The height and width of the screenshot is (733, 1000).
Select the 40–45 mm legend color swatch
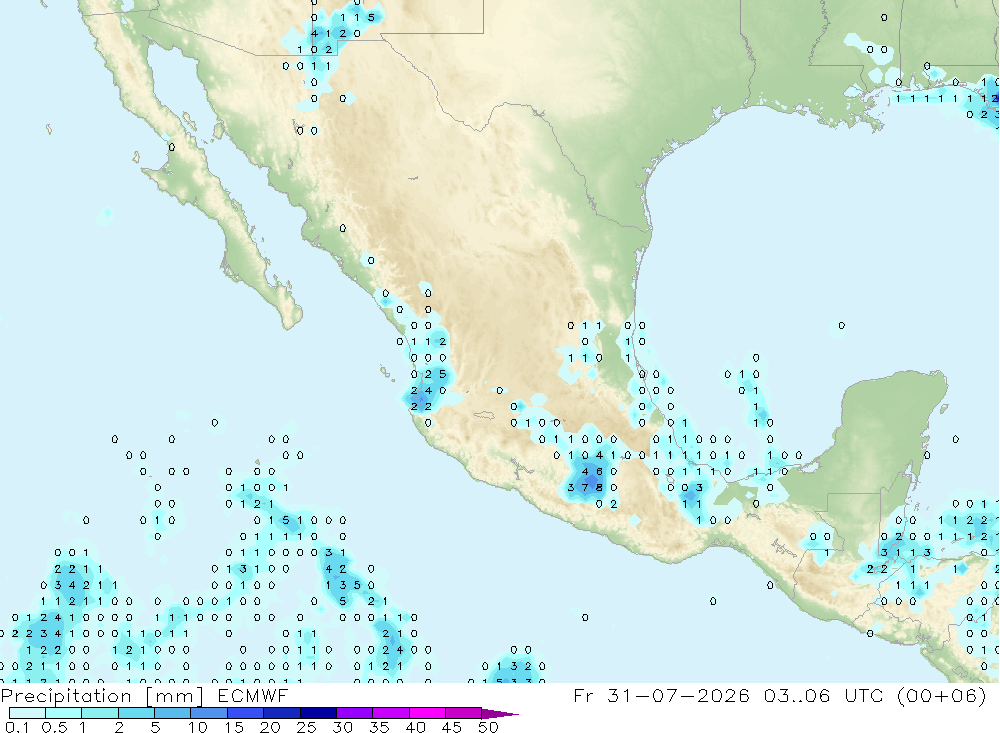pos(427,713)
